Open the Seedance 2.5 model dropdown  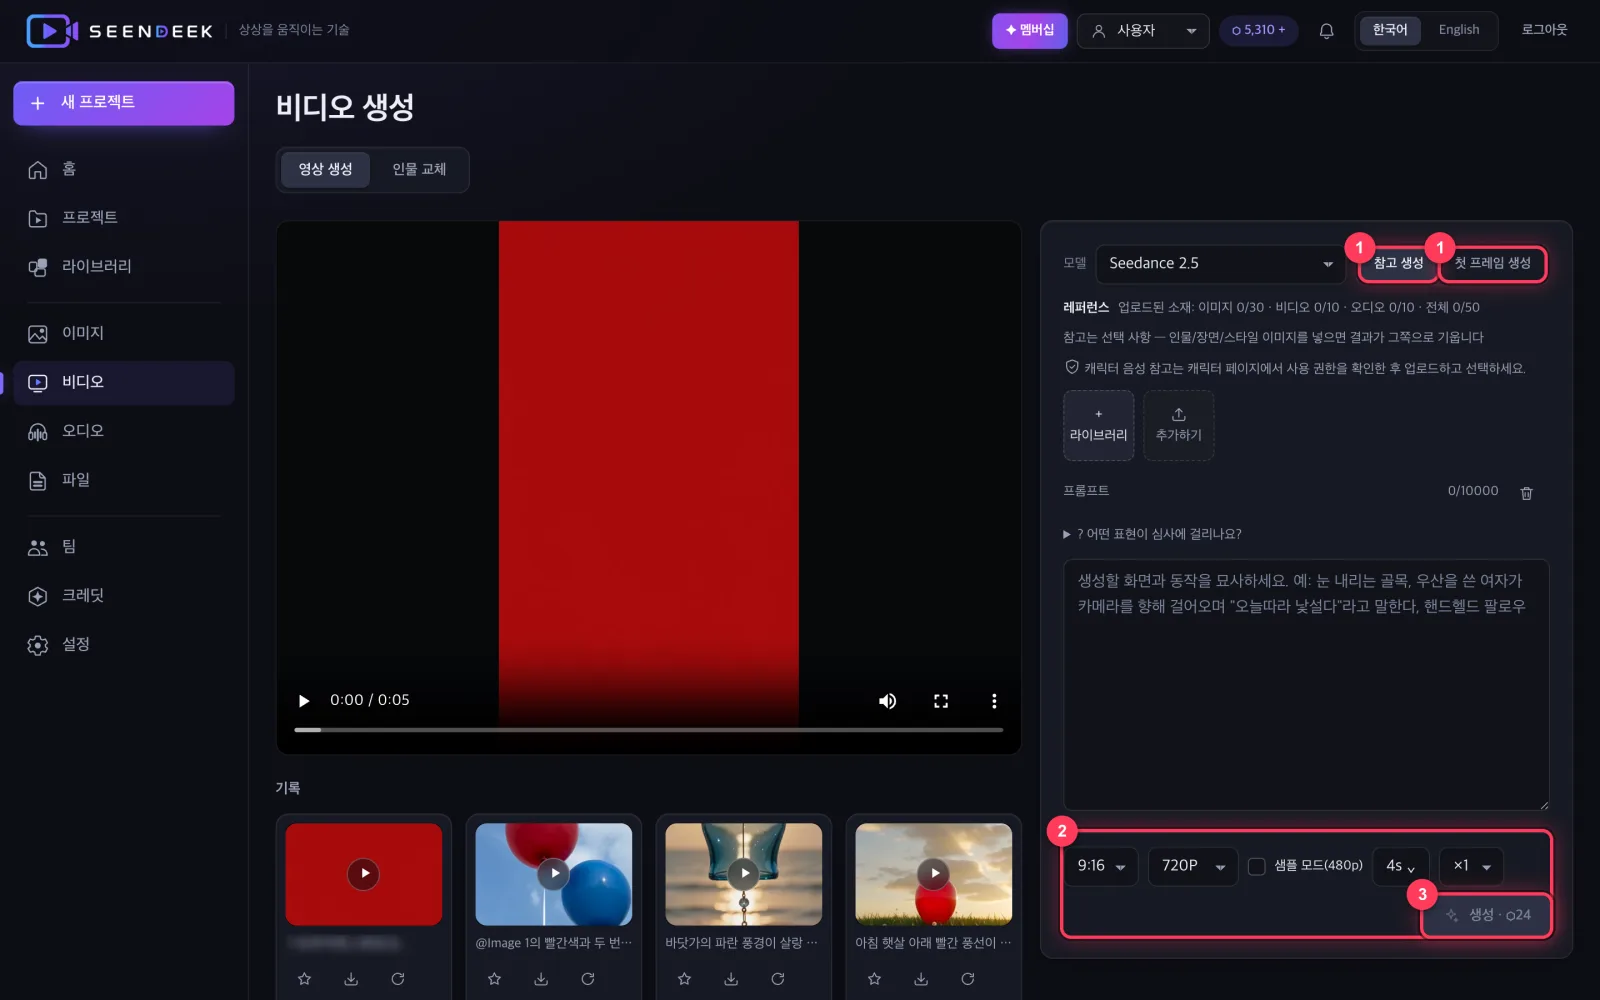(1221, 264)
